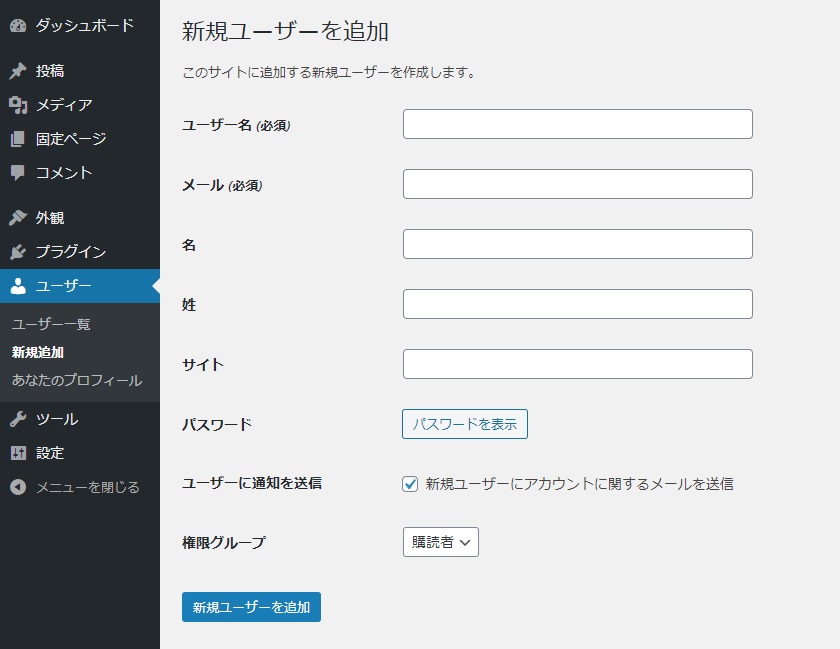Open the メディア media icon

click(x=18, y=105)
